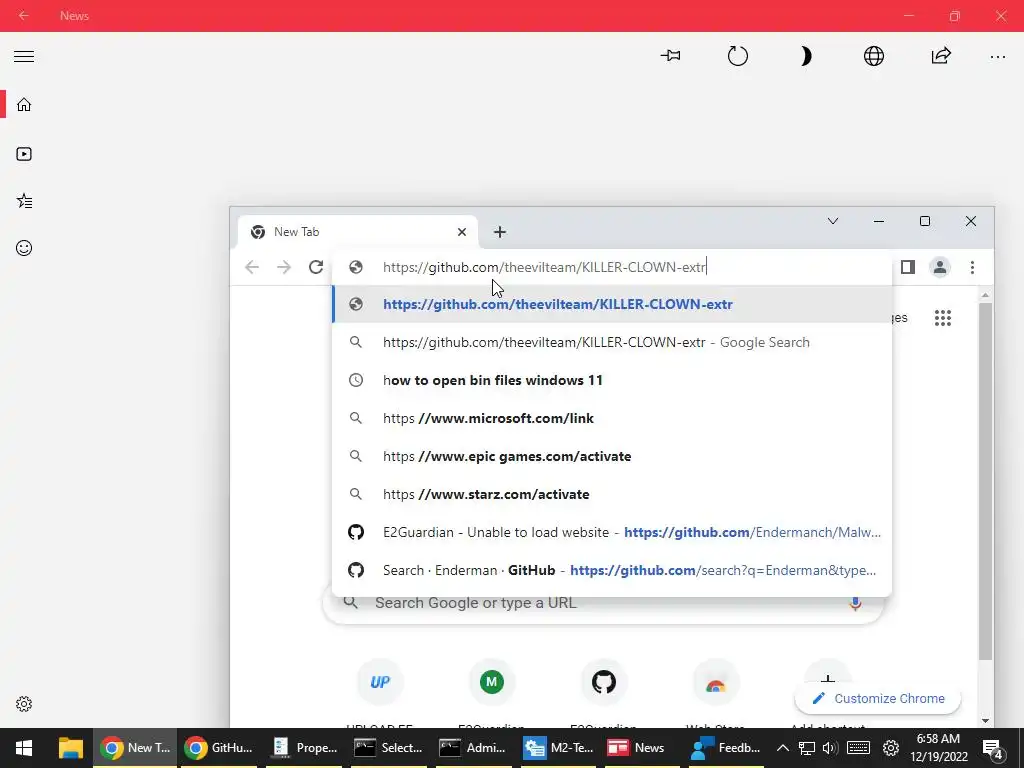Pin the News page with the pin icon
The width and height of the screenshot is (1024, 768).
click(671, 56)
